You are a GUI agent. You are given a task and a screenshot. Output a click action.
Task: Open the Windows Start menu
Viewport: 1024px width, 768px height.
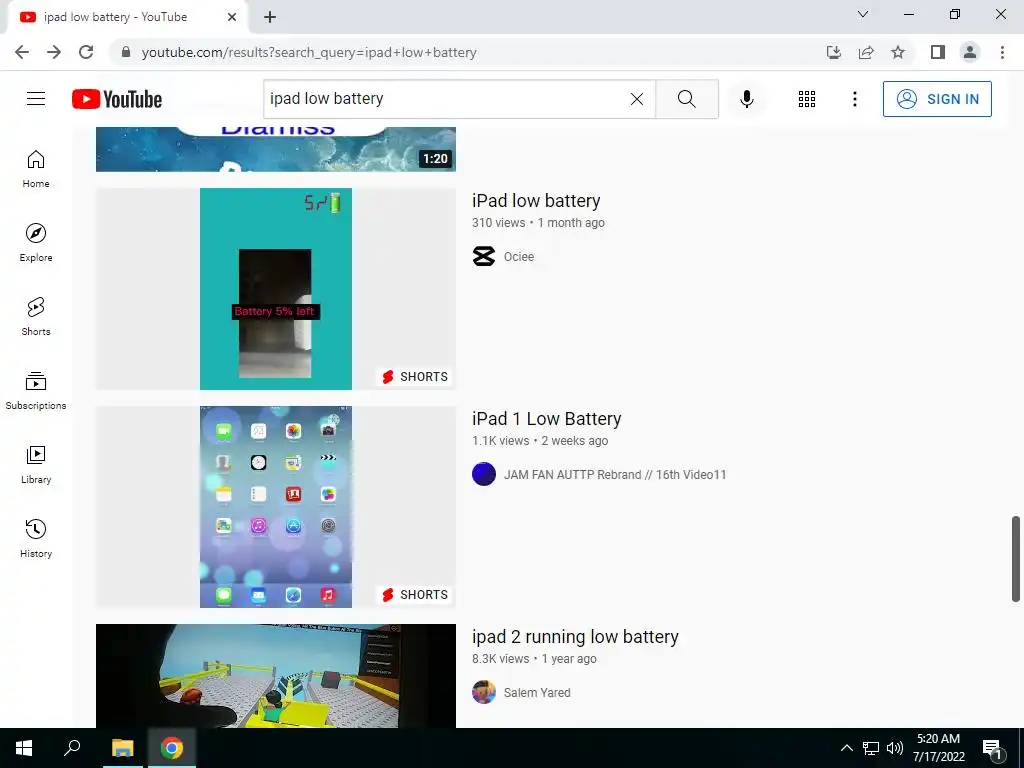pyautogui.click(x=24, y=748)
